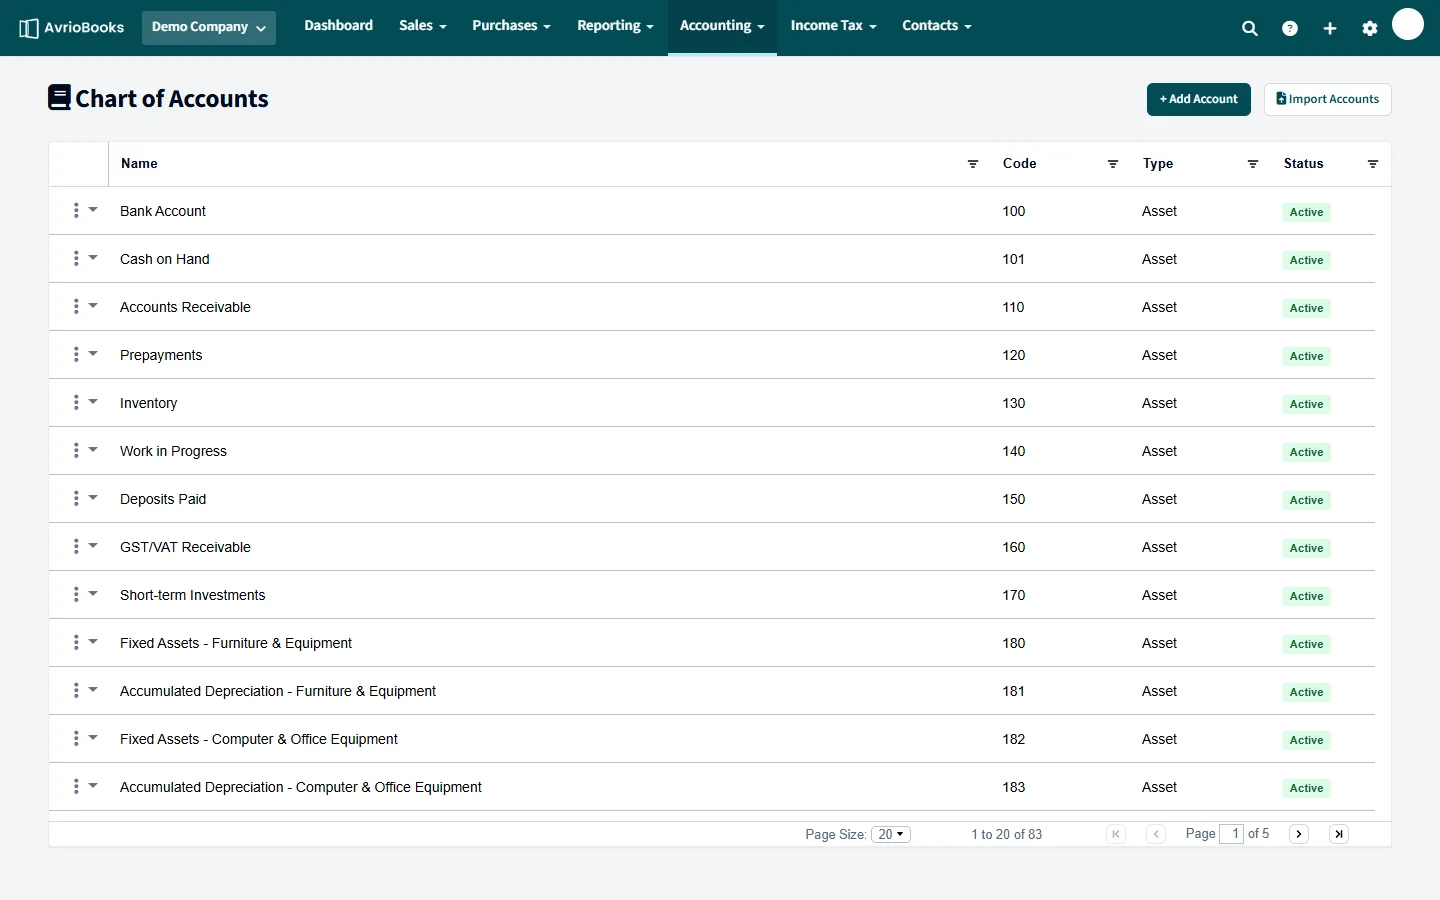The image size is (1440, 900).
Task: Open Name column filter menu icon
Action: [x=973, y=164]
